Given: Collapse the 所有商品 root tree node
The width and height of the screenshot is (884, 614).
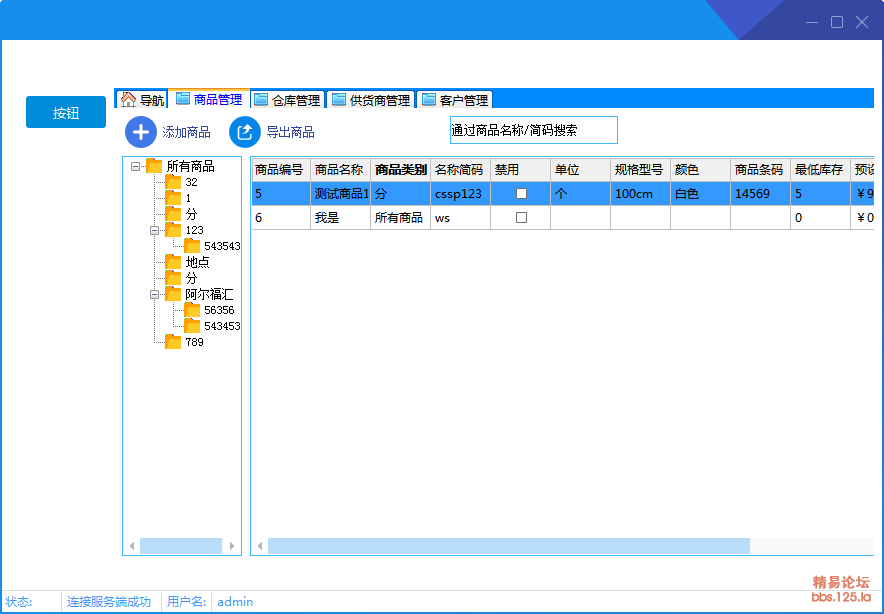Looking at the screenshot, I should [135, 166].
